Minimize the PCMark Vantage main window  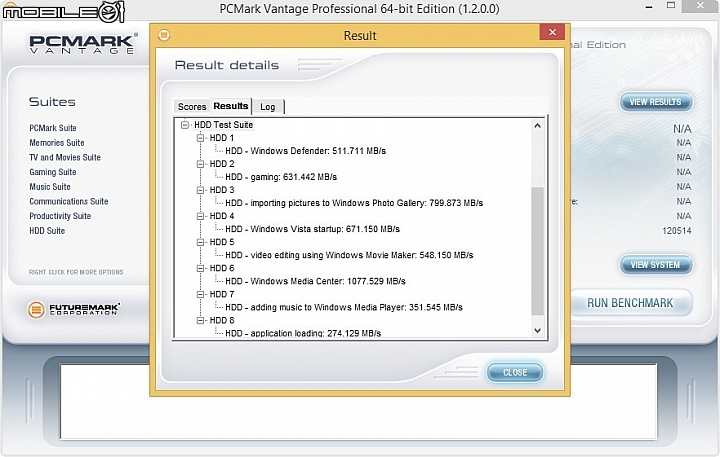(x=649, y=7)
